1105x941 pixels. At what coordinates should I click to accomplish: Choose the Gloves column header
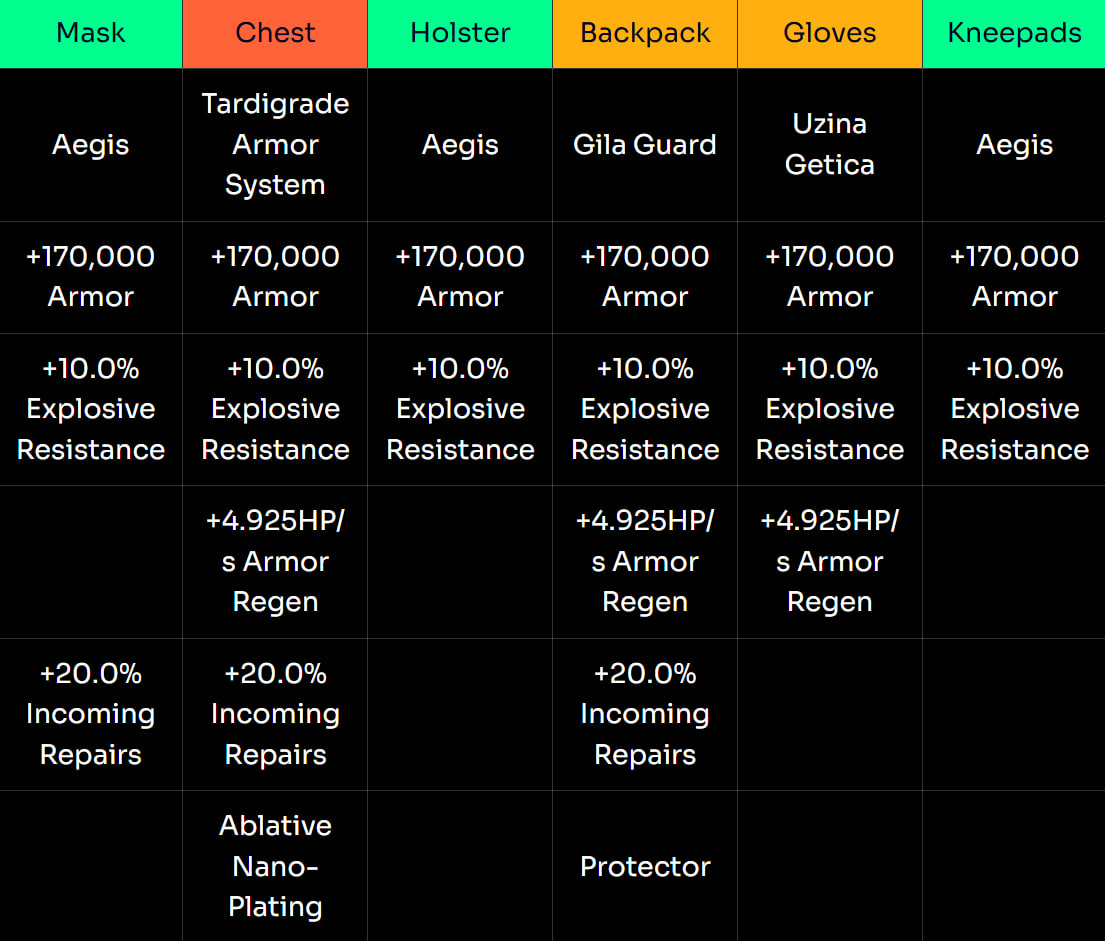830,33
